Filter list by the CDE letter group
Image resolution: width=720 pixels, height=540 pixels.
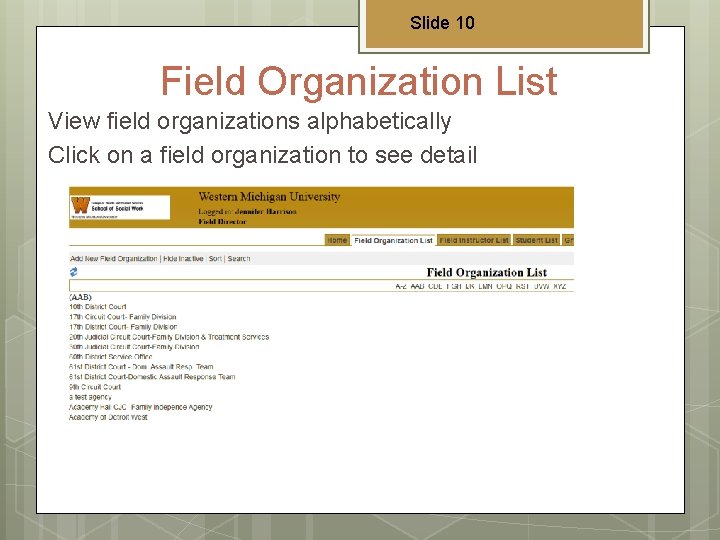pyautogui.click(x=435, y=286)
